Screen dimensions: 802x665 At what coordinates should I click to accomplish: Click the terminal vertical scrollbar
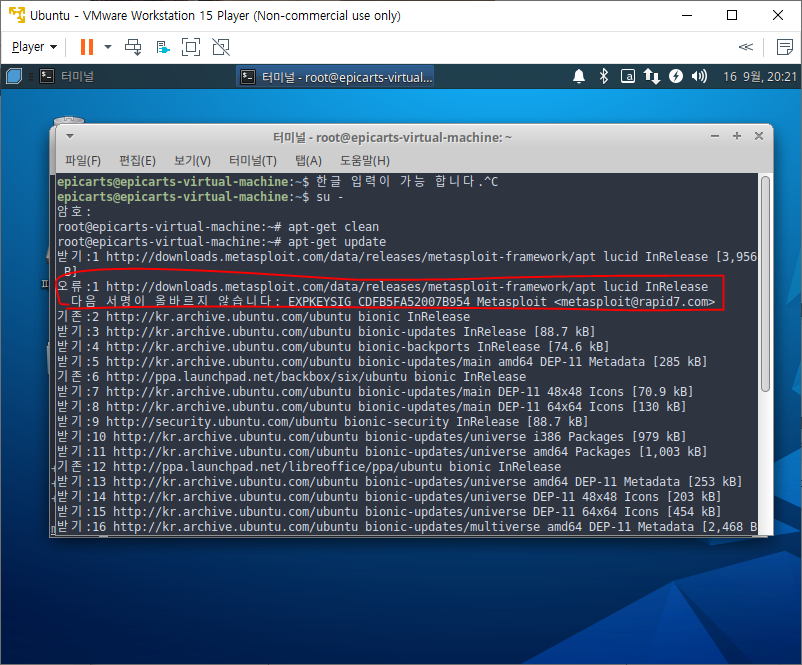pos(765,284)
